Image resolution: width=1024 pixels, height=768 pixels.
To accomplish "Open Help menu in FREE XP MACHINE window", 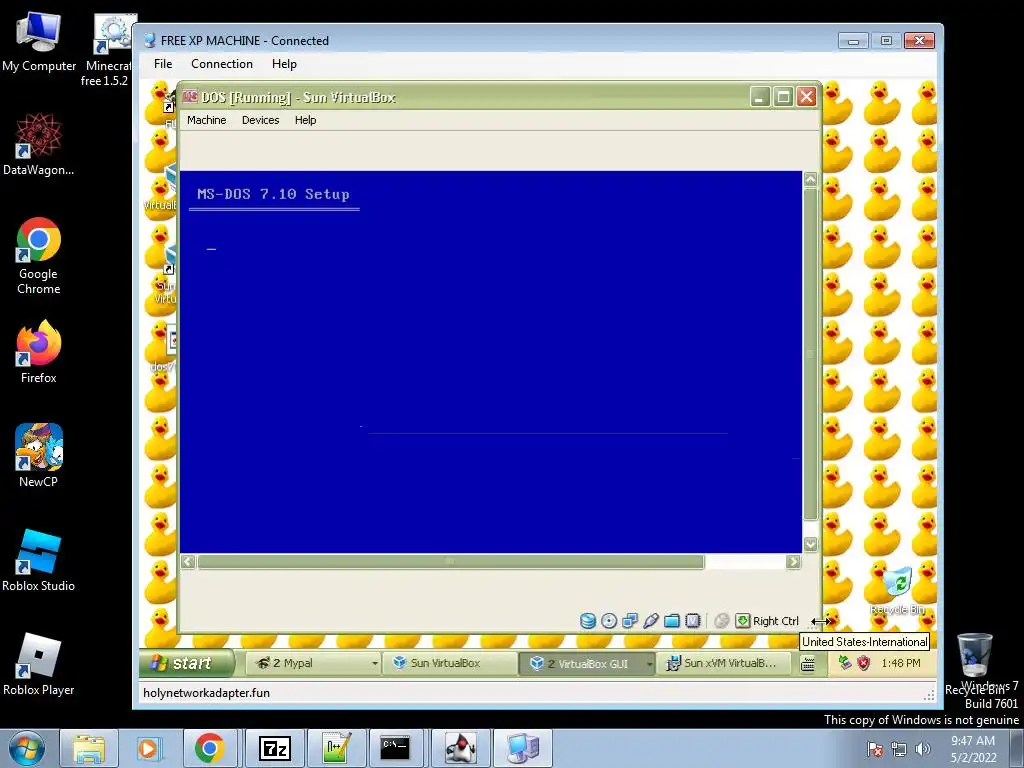I will (x=284, y=64).
